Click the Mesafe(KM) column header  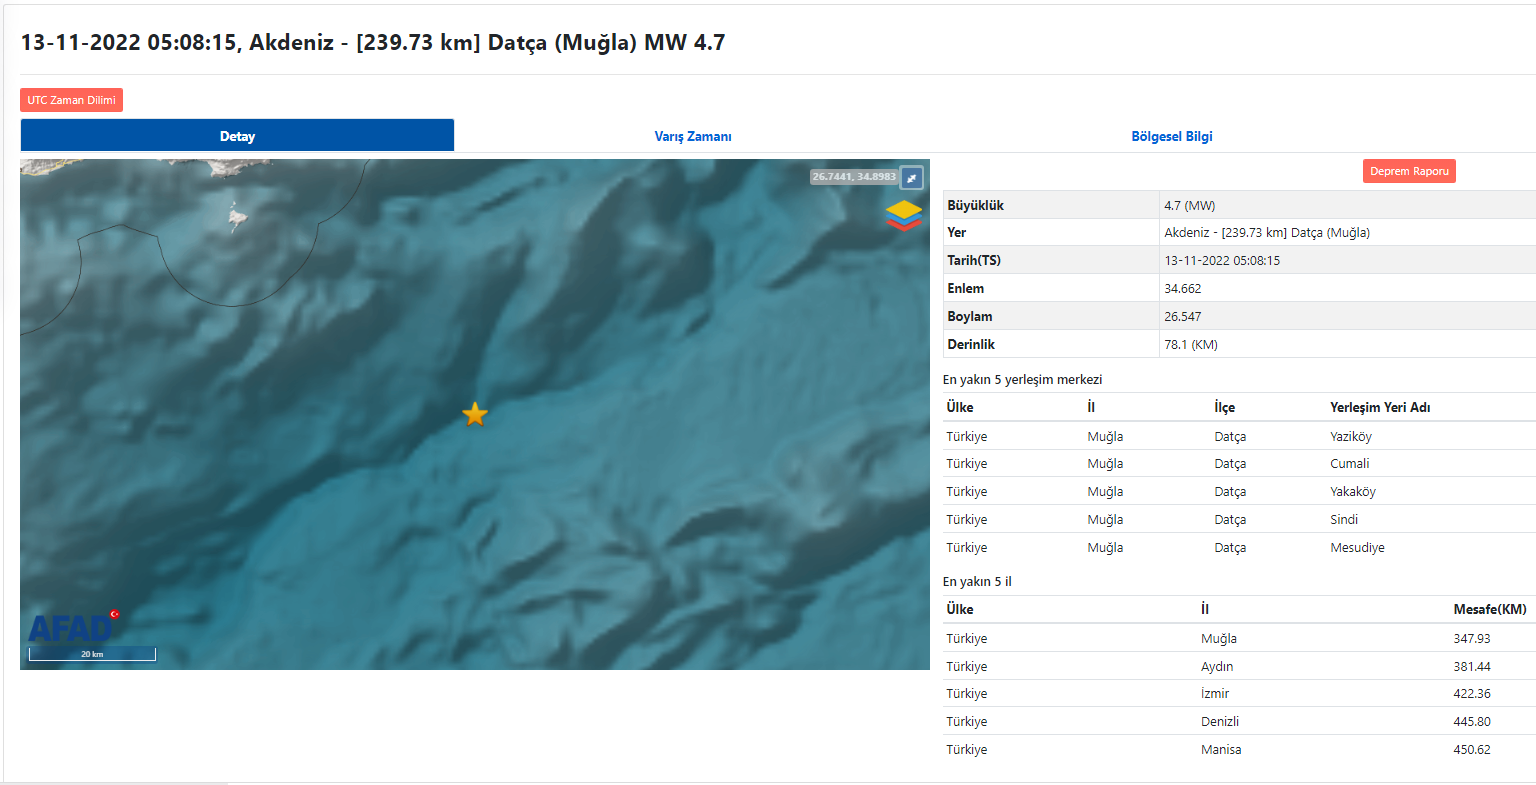tap(1489, 609)
